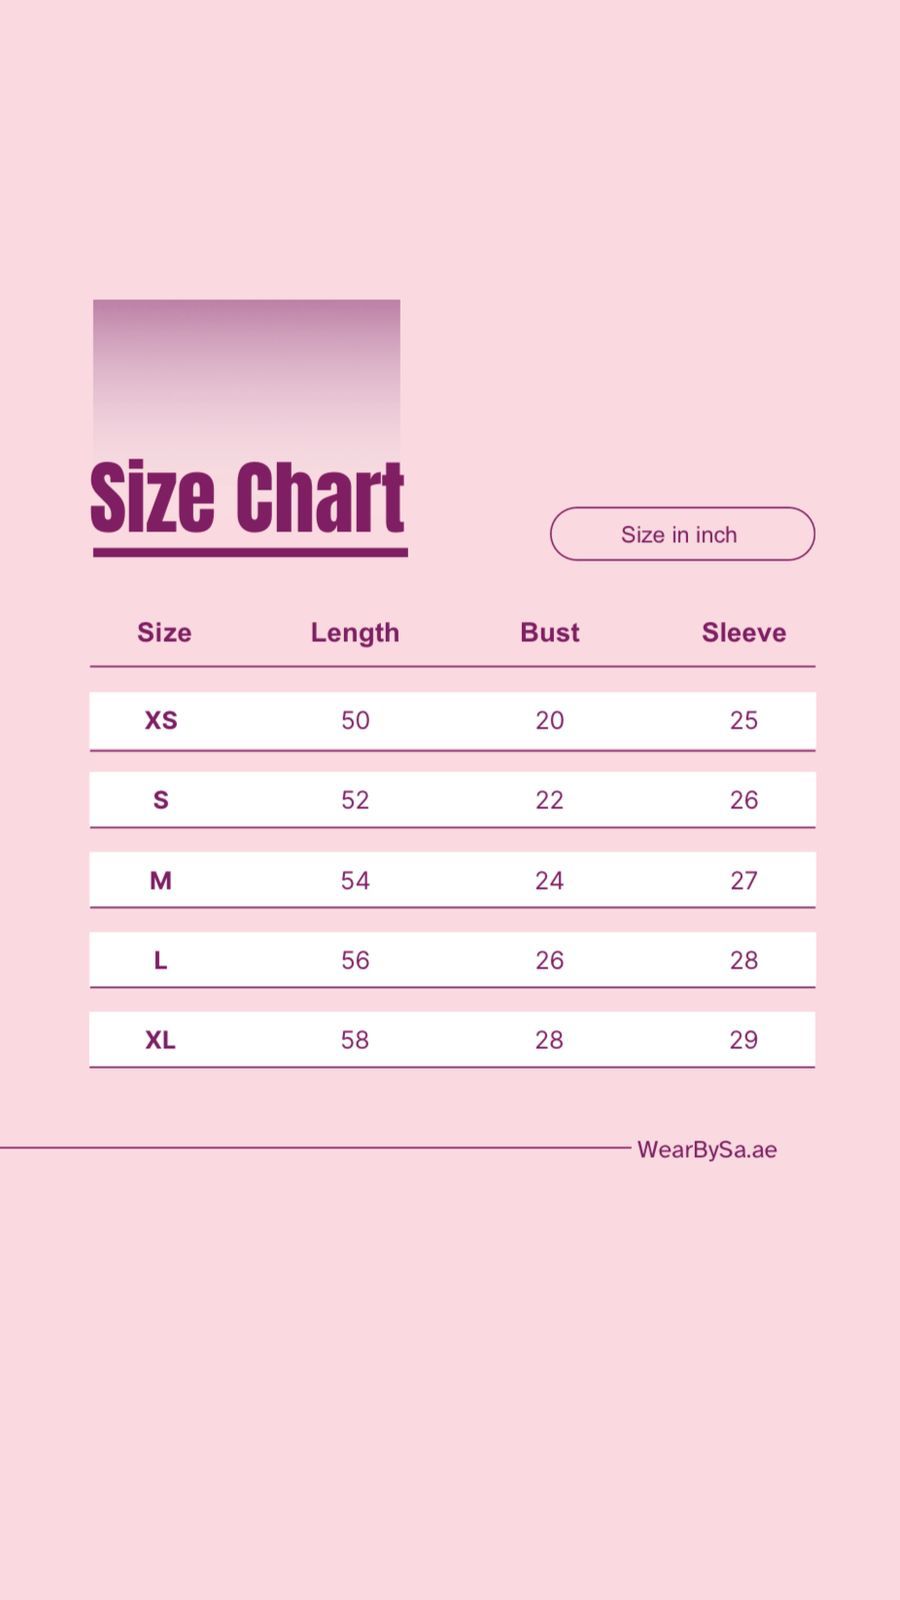Select the Size column header
This screenshot has height=1600, width=900.
click(x=164, y=632)
